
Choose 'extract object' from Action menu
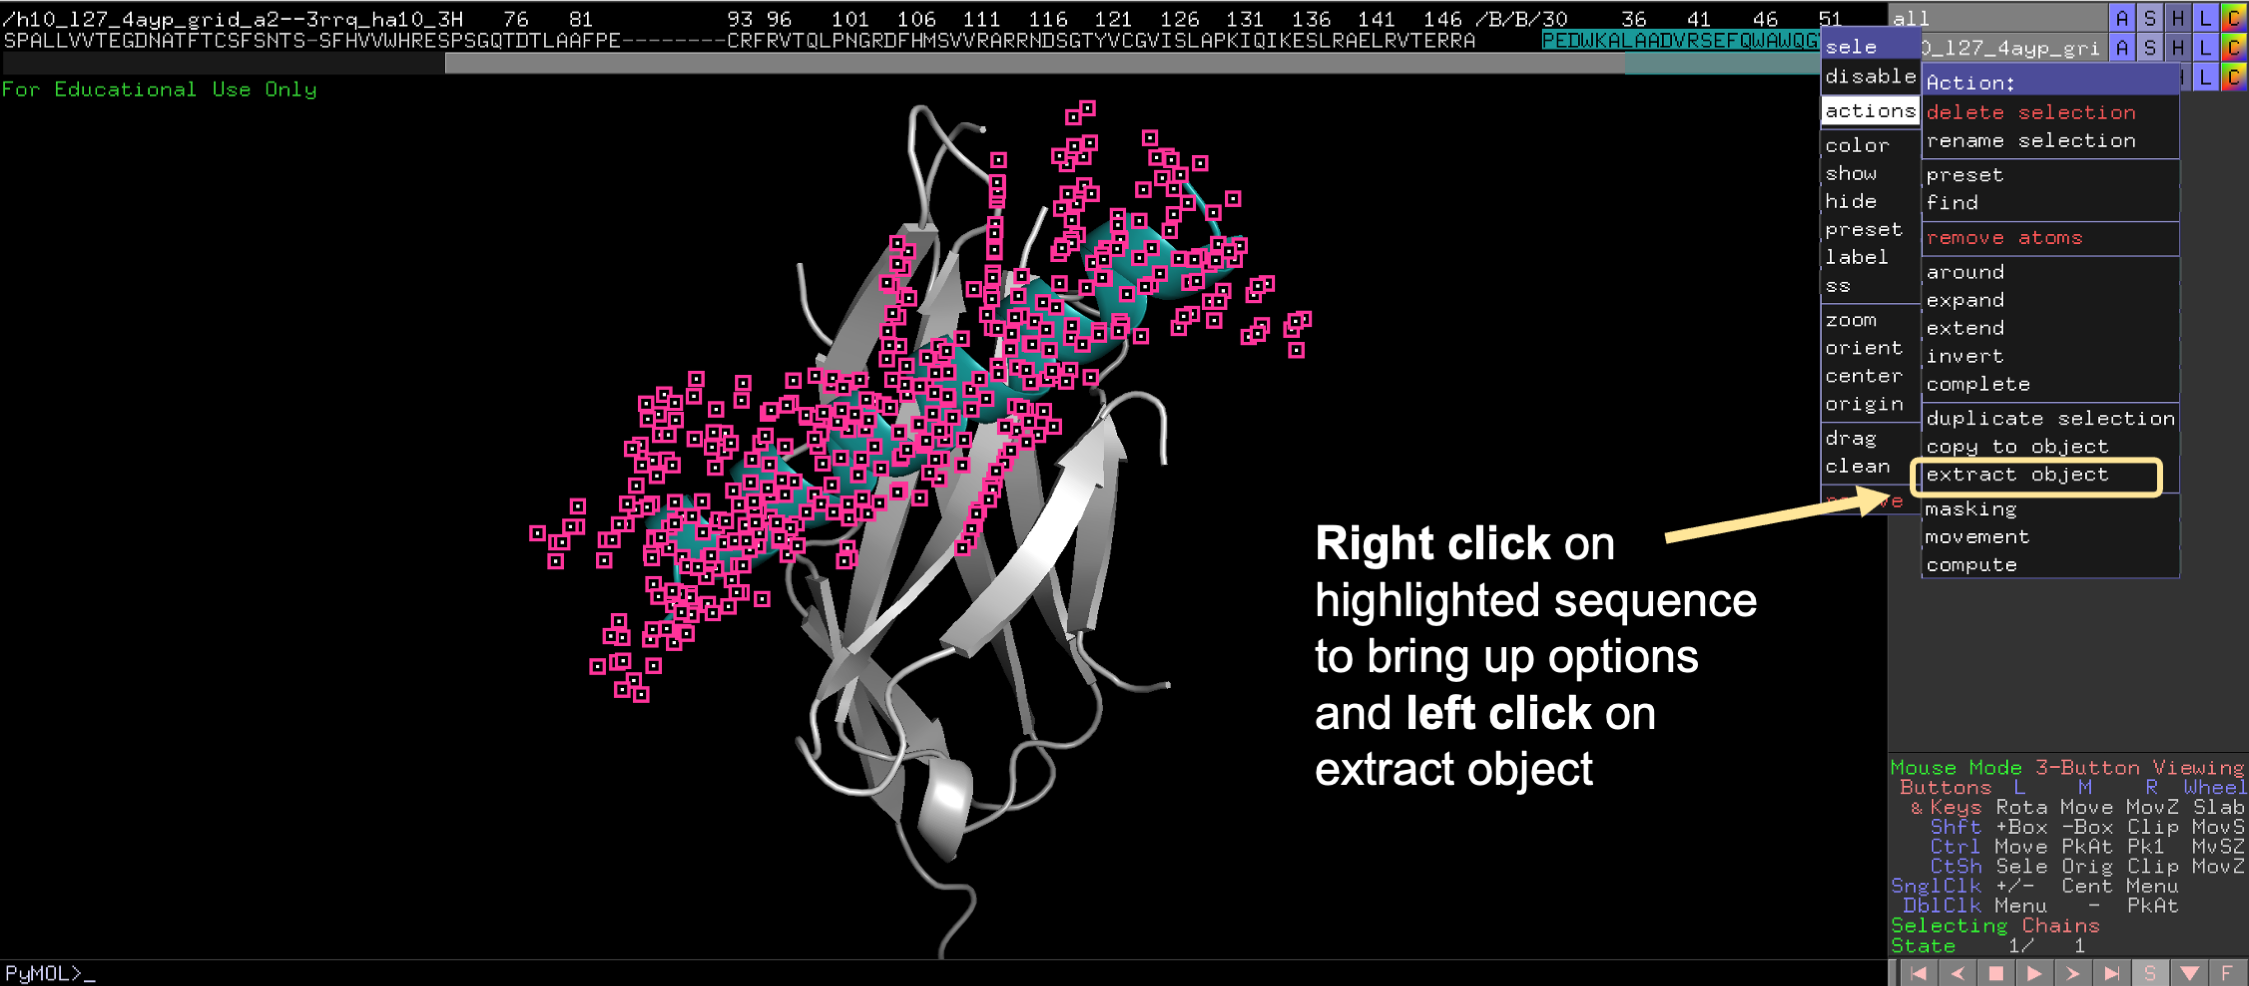(2016, 475)
